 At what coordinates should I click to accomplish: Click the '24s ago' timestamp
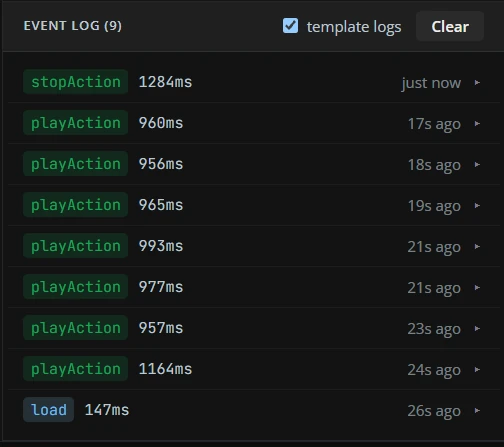[434, 370]
